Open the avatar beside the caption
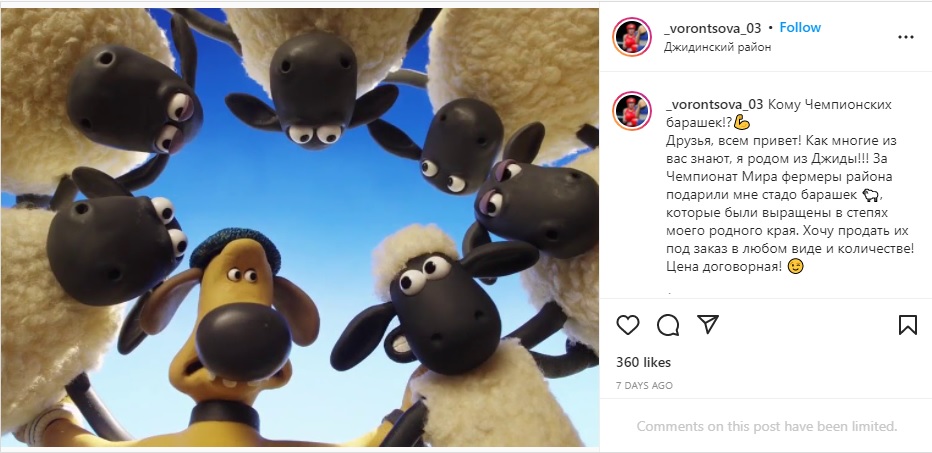 point(632,111)
